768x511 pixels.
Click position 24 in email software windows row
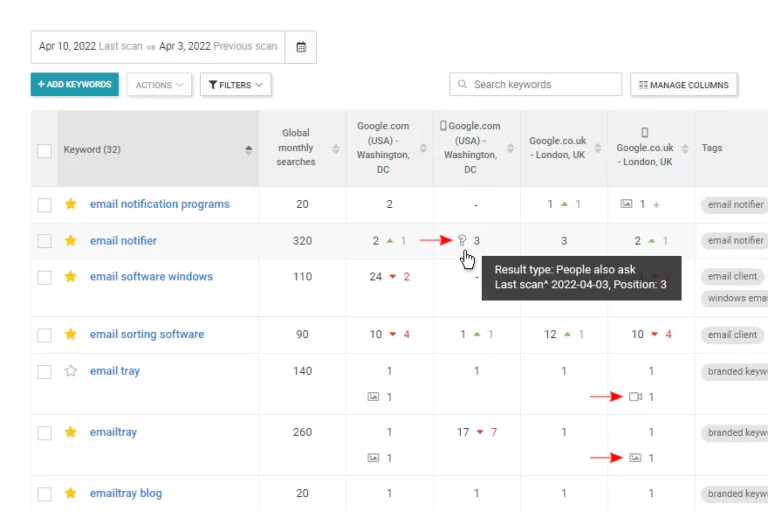(376, 277)
